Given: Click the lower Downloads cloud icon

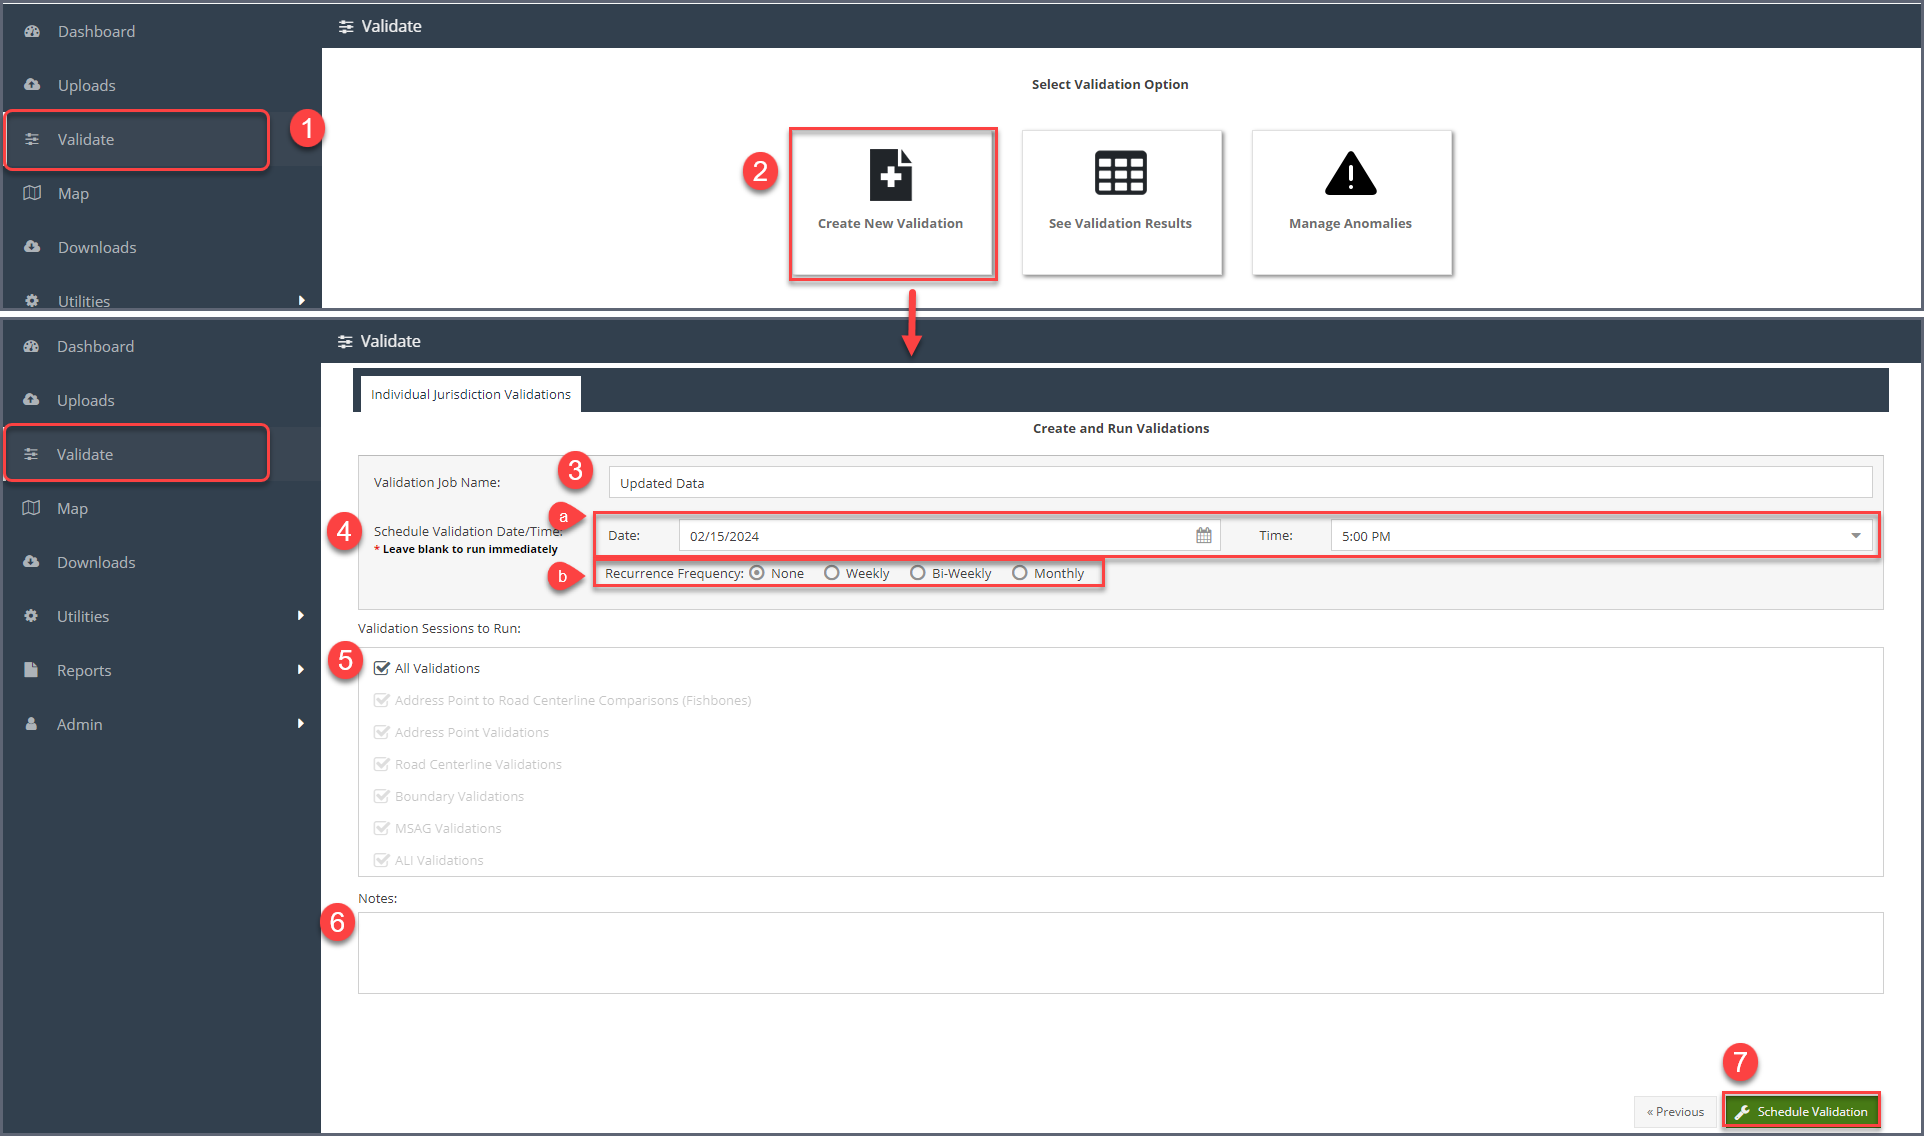Looking at the screenshot, I should [31, 562].
